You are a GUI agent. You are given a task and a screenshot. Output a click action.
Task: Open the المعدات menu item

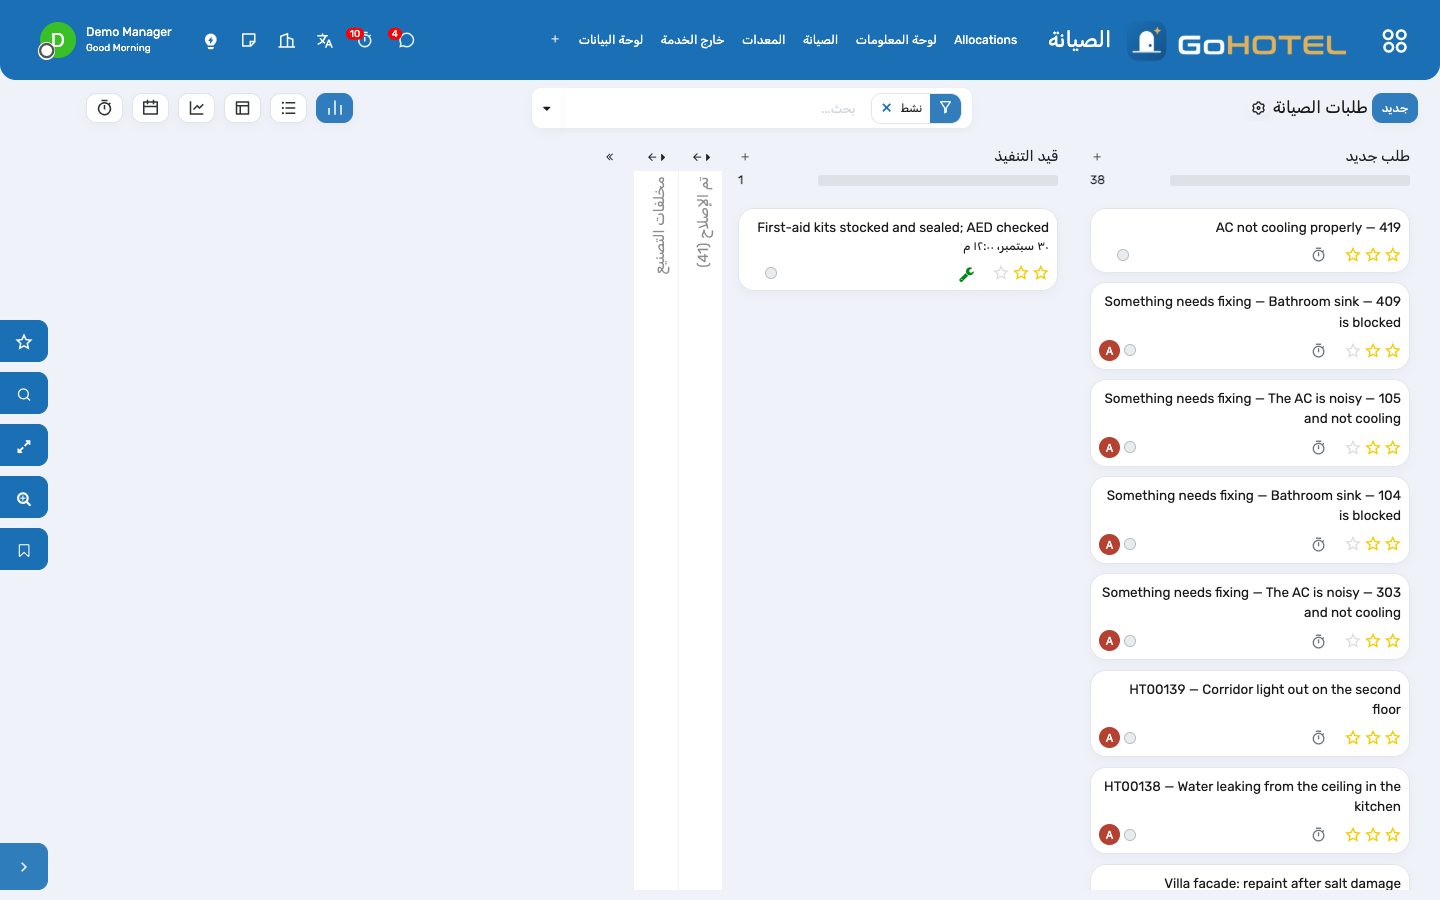(763, 40)
